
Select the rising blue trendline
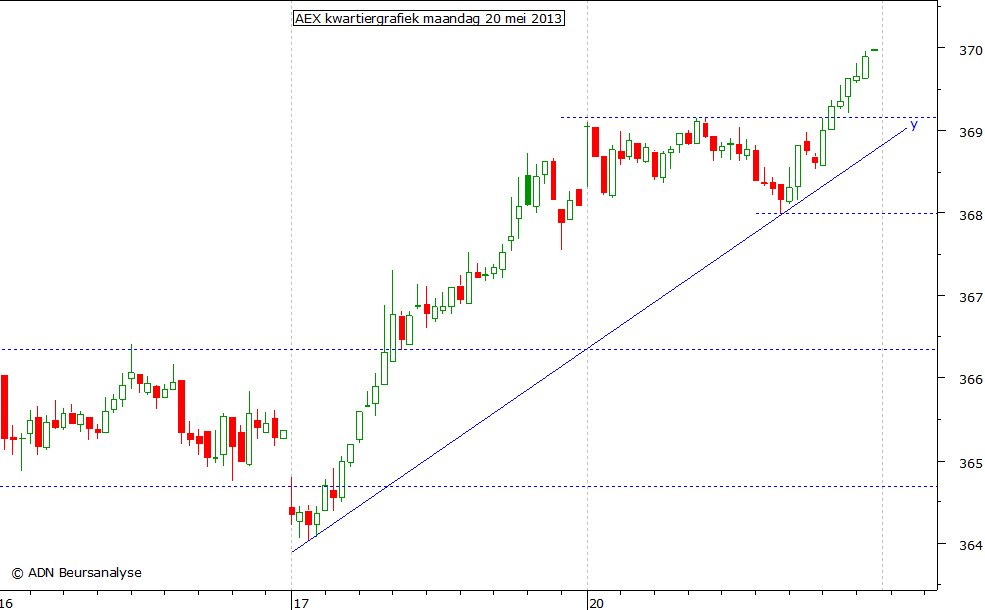600,340
